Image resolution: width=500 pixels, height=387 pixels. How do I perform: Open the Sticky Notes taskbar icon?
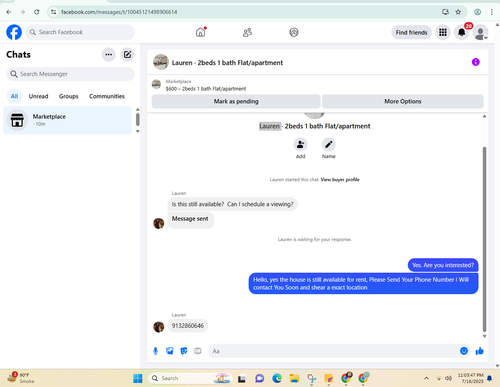point(329,378)
